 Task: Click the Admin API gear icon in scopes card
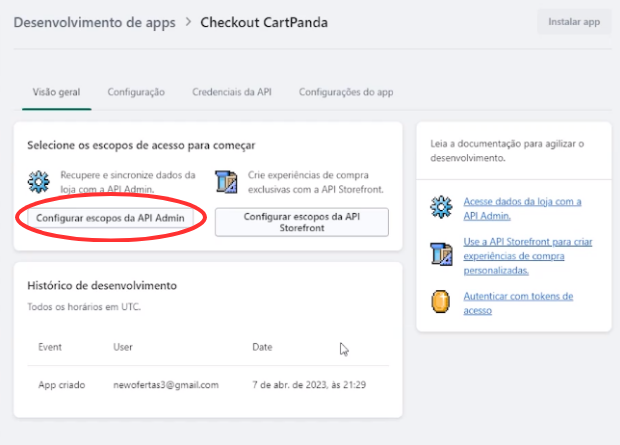[x=38, y=182]
